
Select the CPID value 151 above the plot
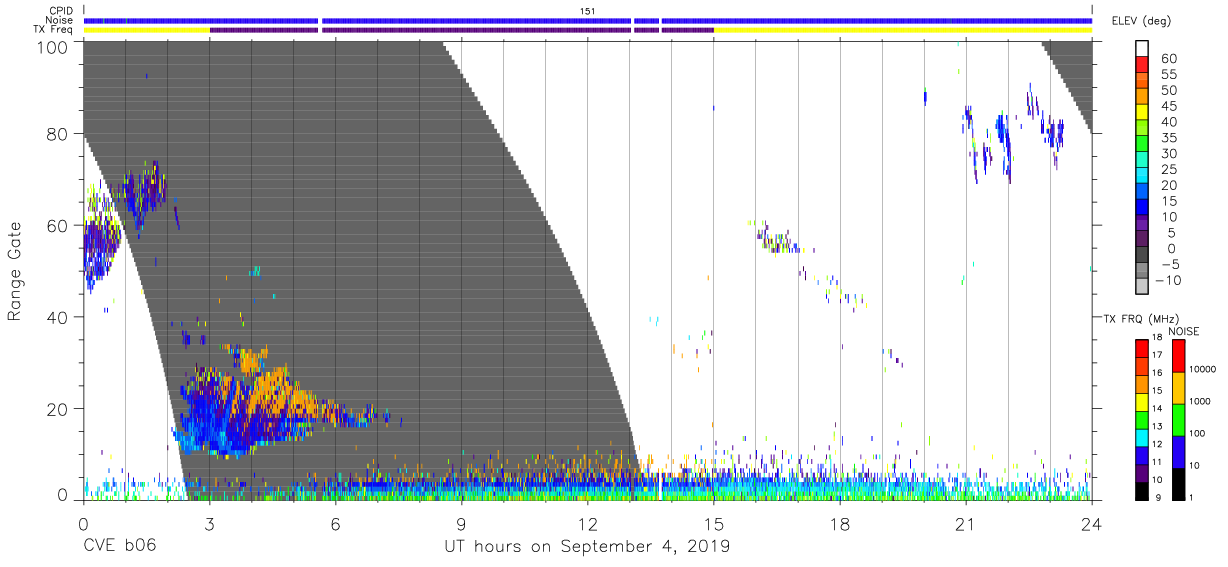coord(588,11)
